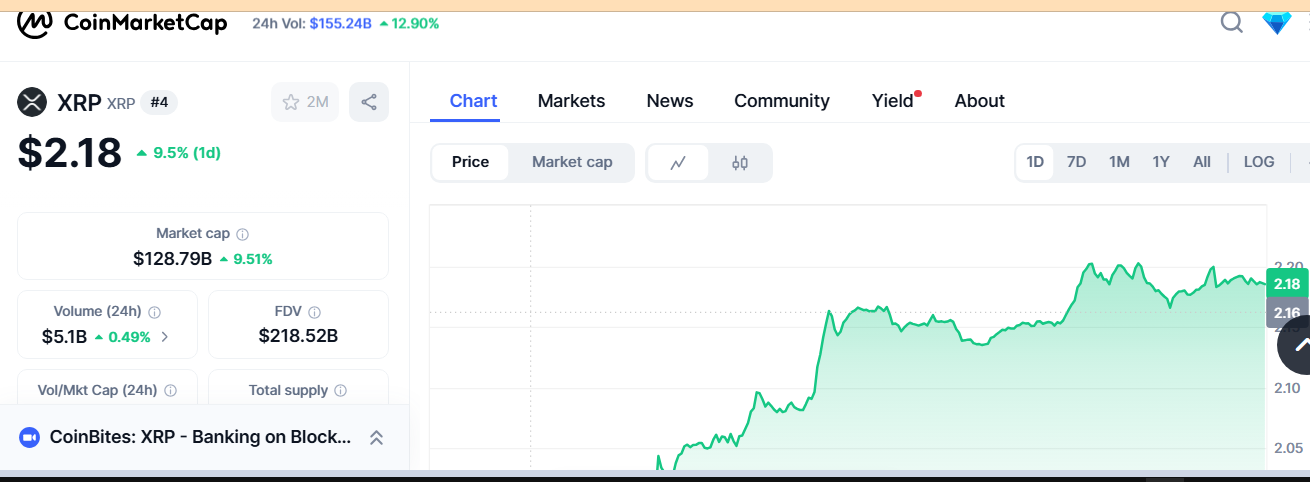Show Volume (24h) info icon
Screen dimensions: 1310x482
point(154,312)
